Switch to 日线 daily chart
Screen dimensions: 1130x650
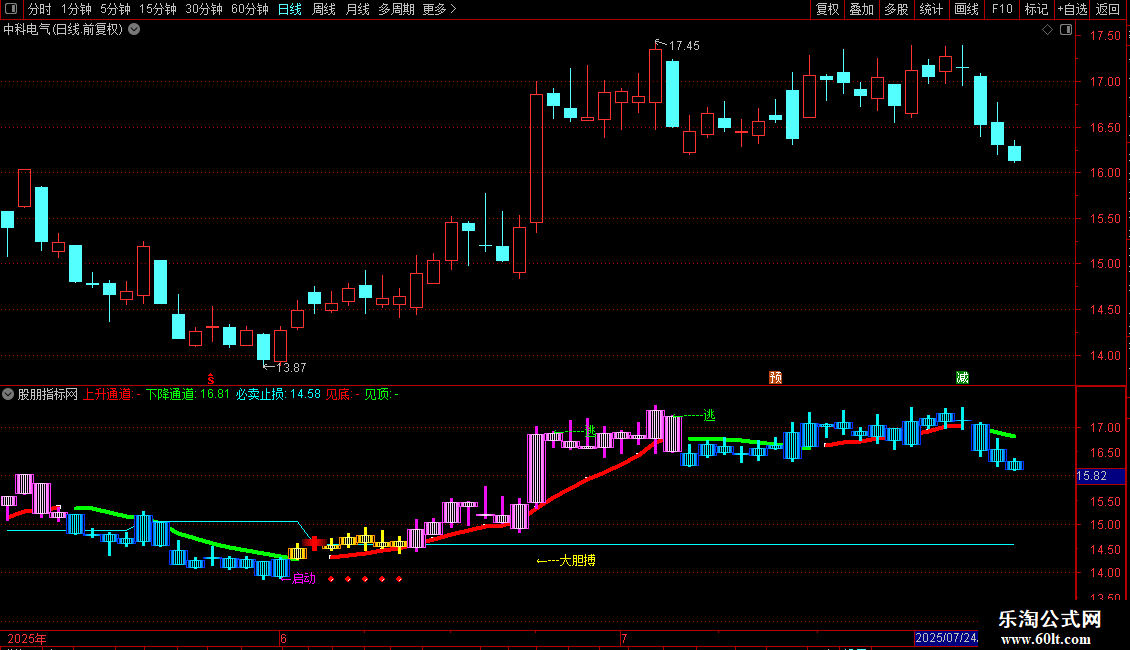click(290, 9)
